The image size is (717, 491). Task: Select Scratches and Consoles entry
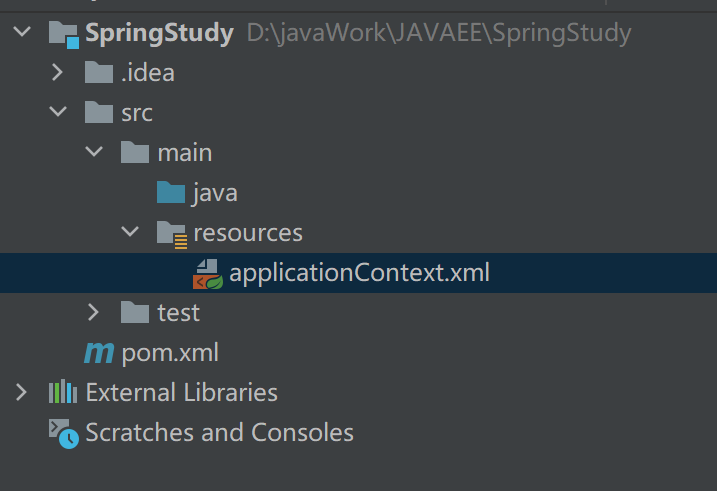click(x=219, y=432)
